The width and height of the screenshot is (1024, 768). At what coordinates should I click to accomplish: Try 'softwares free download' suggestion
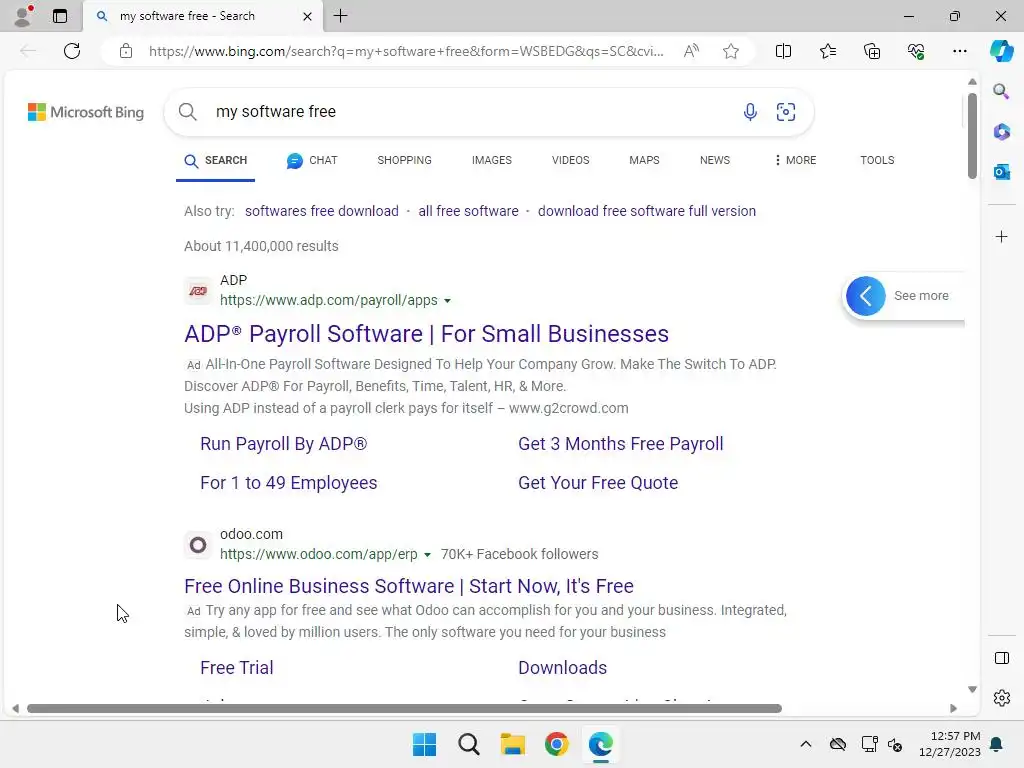click(x=321, y=211)
